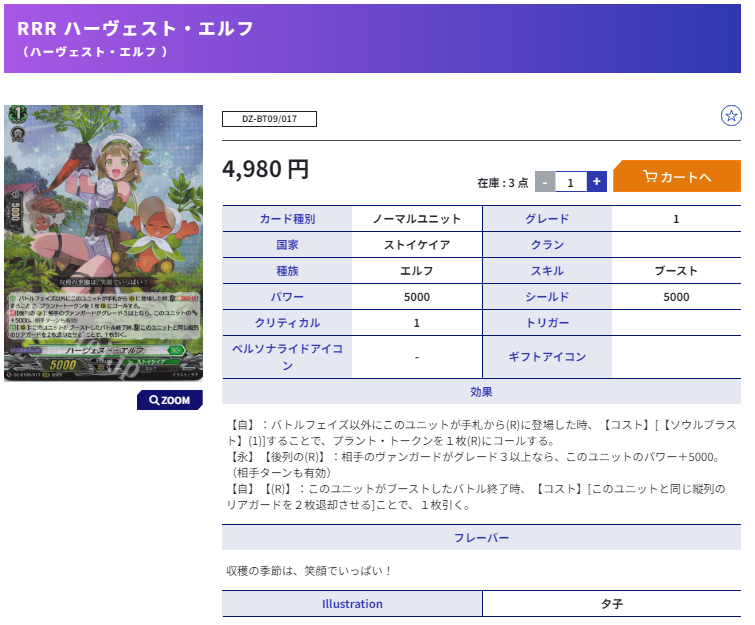Image resolution: width=755 pixels, height=625 pixels.
Task: Click the ブースト skill value
Action: [x=676, y=271]
